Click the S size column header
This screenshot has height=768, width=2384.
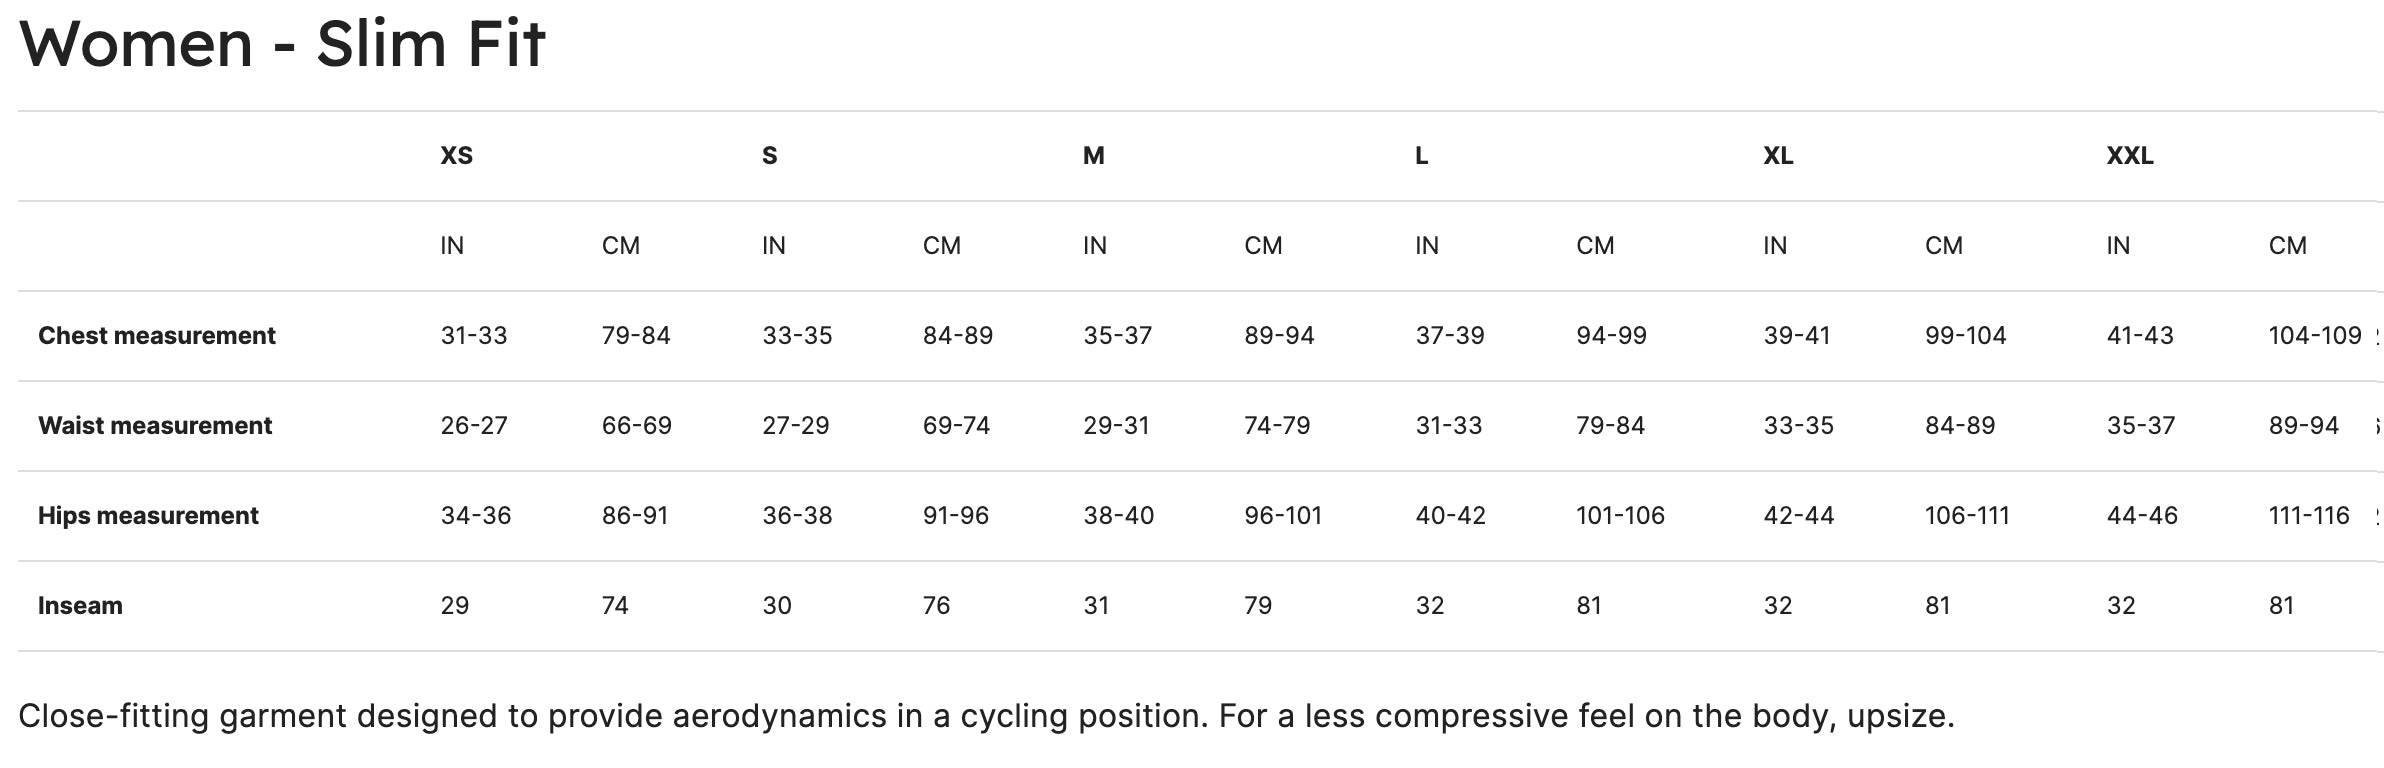point(769,156)
